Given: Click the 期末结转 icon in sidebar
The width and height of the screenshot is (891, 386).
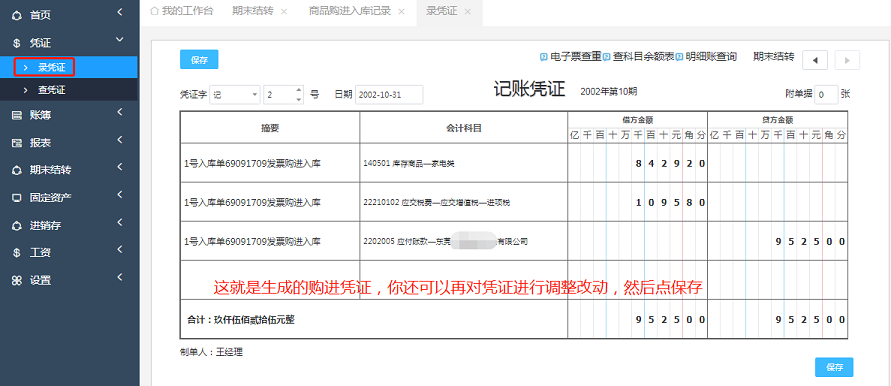Looking at the screenshot, I should 17,170.
